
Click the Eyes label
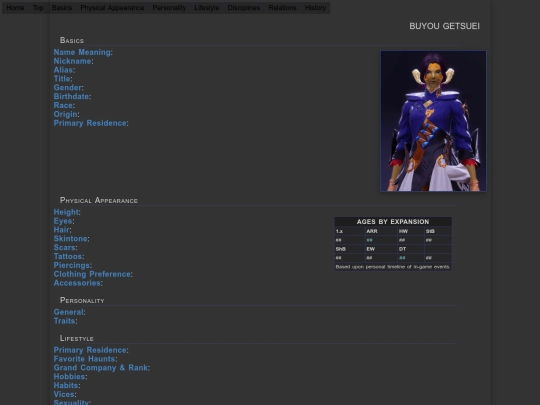pyautogui.click(x=63, y=221)
